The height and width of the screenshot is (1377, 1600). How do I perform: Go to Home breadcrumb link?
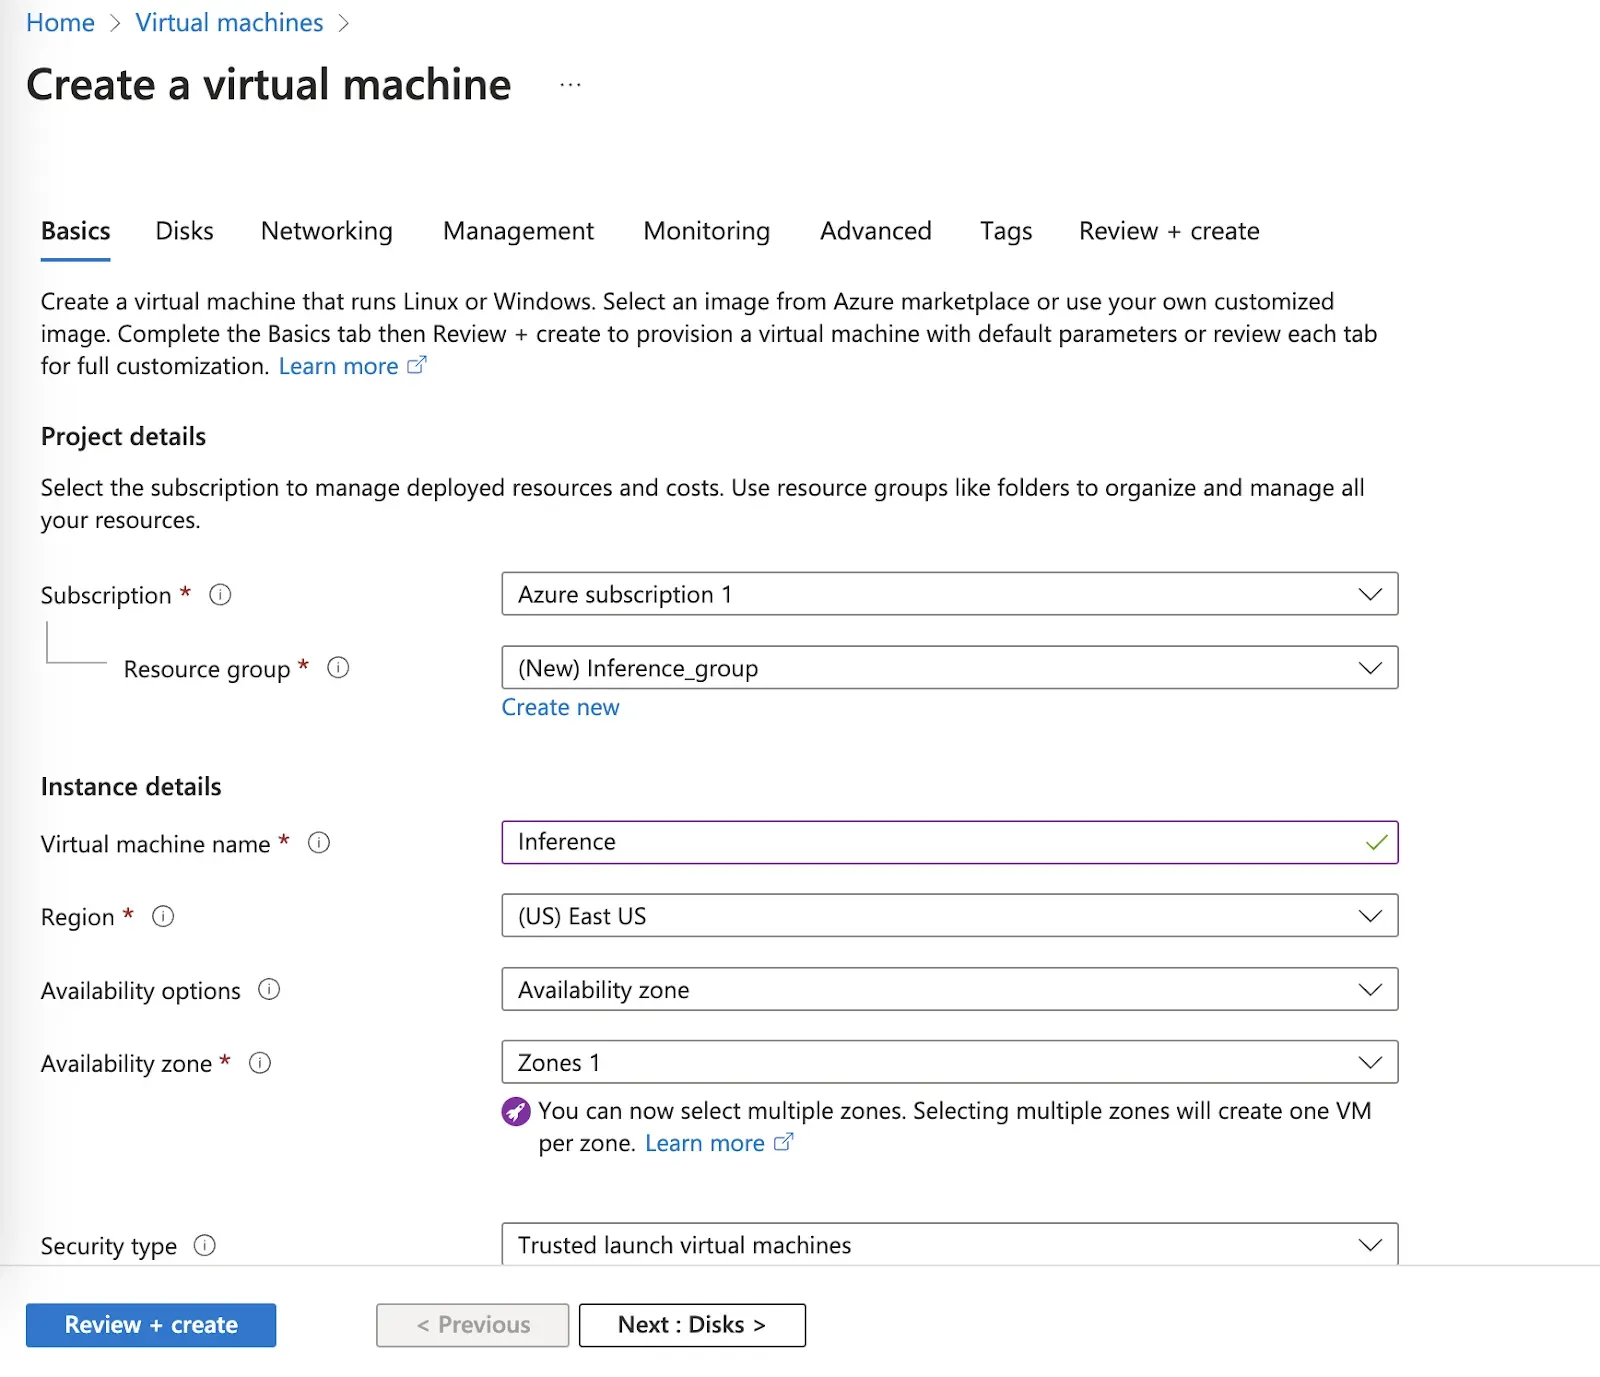[60, 23]
